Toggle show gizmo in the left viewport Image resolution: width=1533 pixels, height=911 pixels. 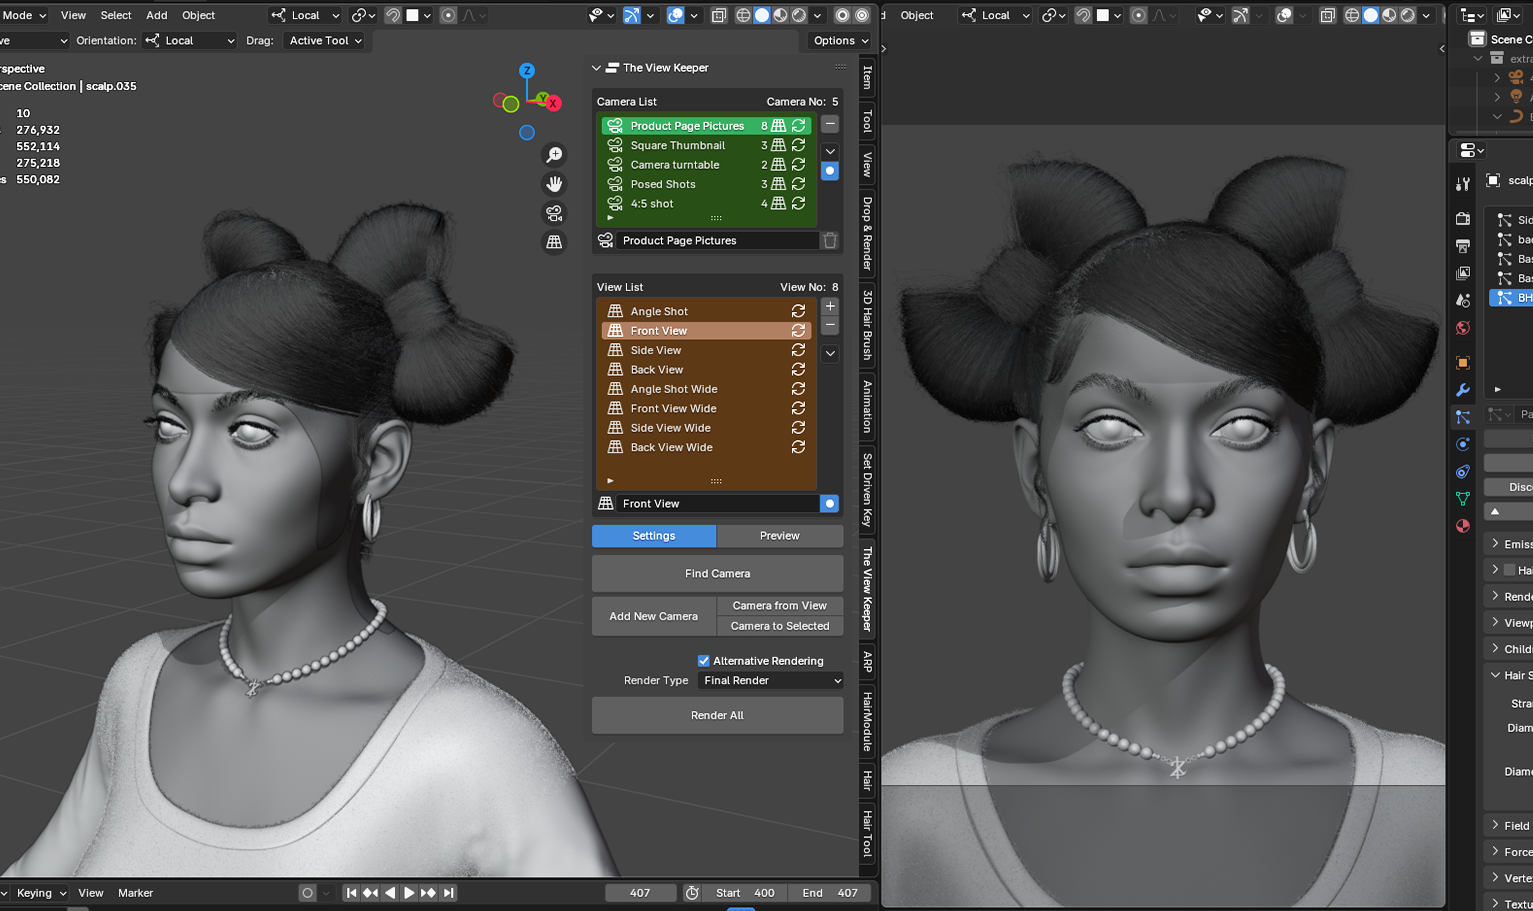pyautogui.click(x=632, y=15)
